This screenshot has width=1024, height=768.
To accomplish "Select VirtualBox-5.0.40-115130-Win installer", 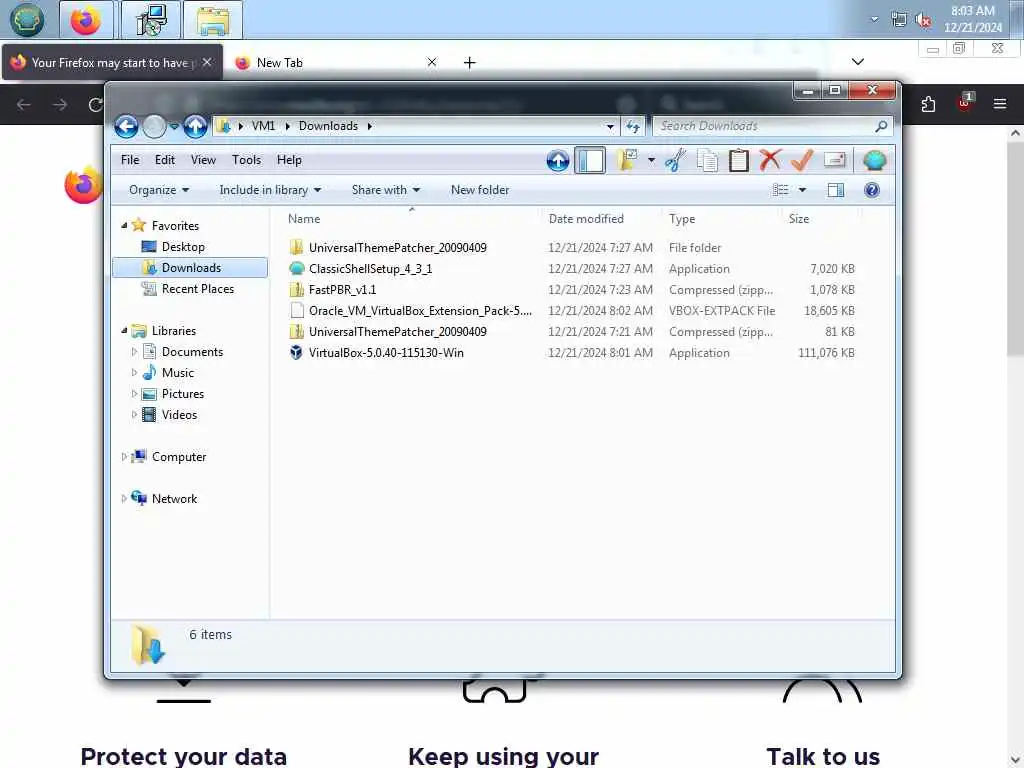I will [386, 353].
